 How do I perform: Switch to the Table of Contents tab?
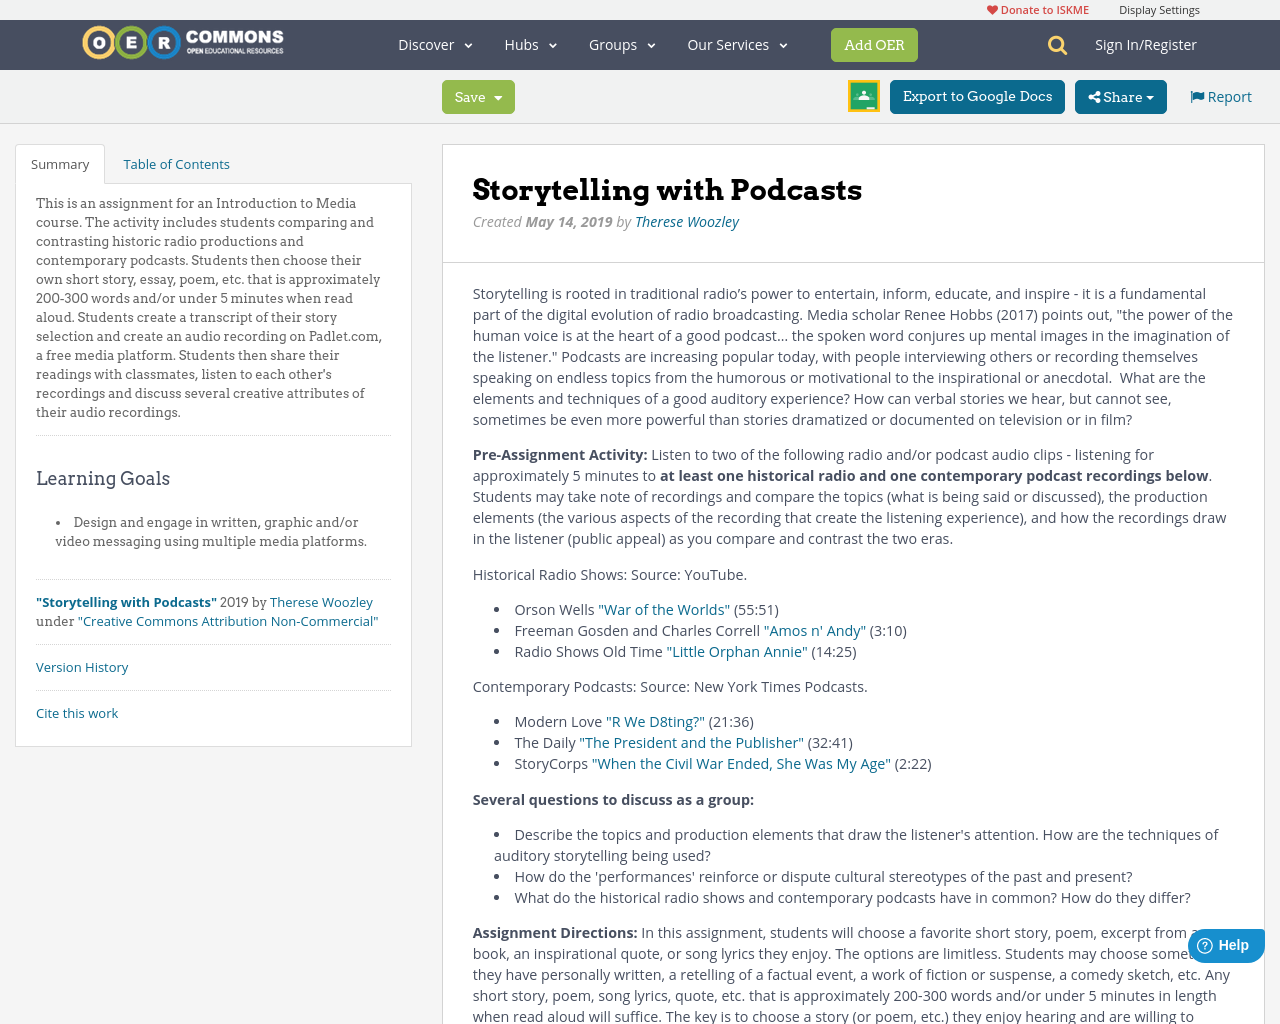click(x=176, y=162)
